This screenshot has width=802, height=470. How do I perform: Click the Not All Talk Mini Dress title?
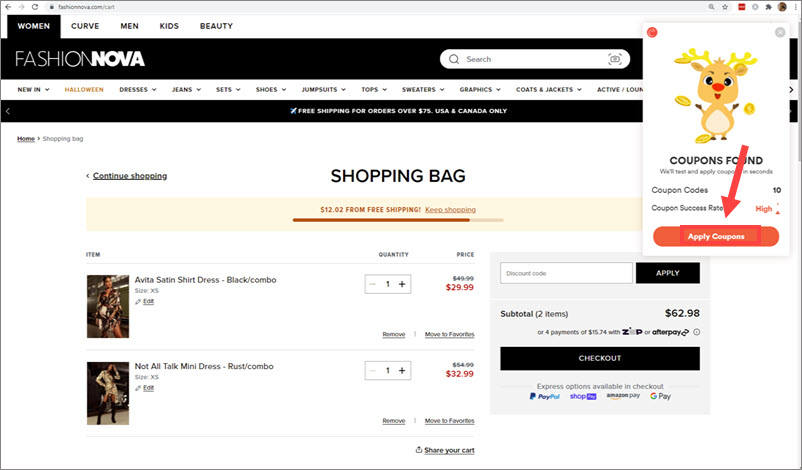click(204, 366)
